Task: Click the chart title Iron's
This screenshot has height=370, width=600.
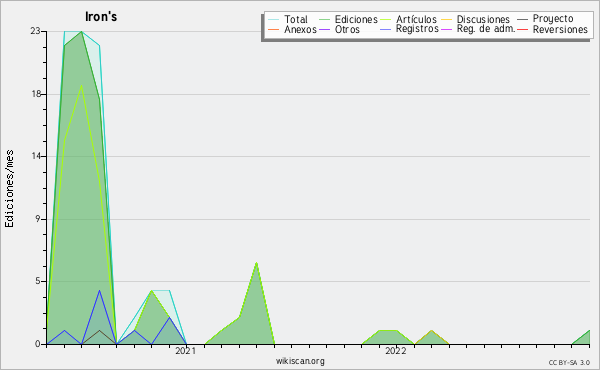Action: [x=101, y=16]
